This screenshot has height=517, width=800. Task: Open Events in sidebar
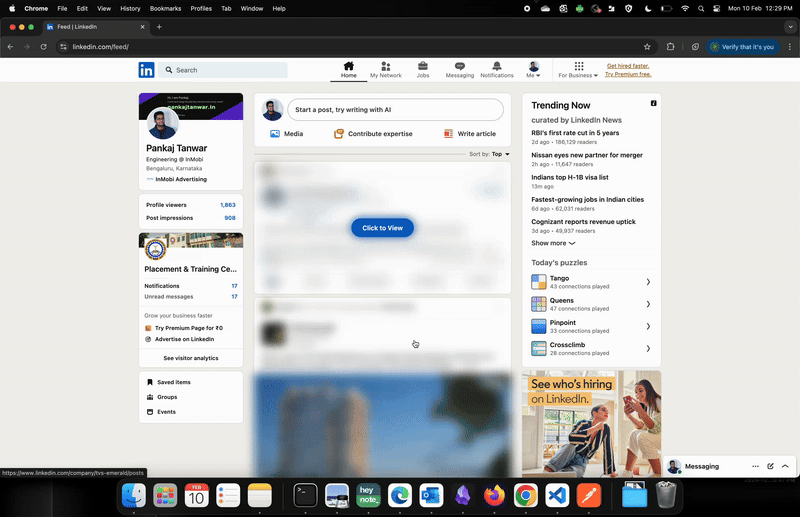pos(161,412)
